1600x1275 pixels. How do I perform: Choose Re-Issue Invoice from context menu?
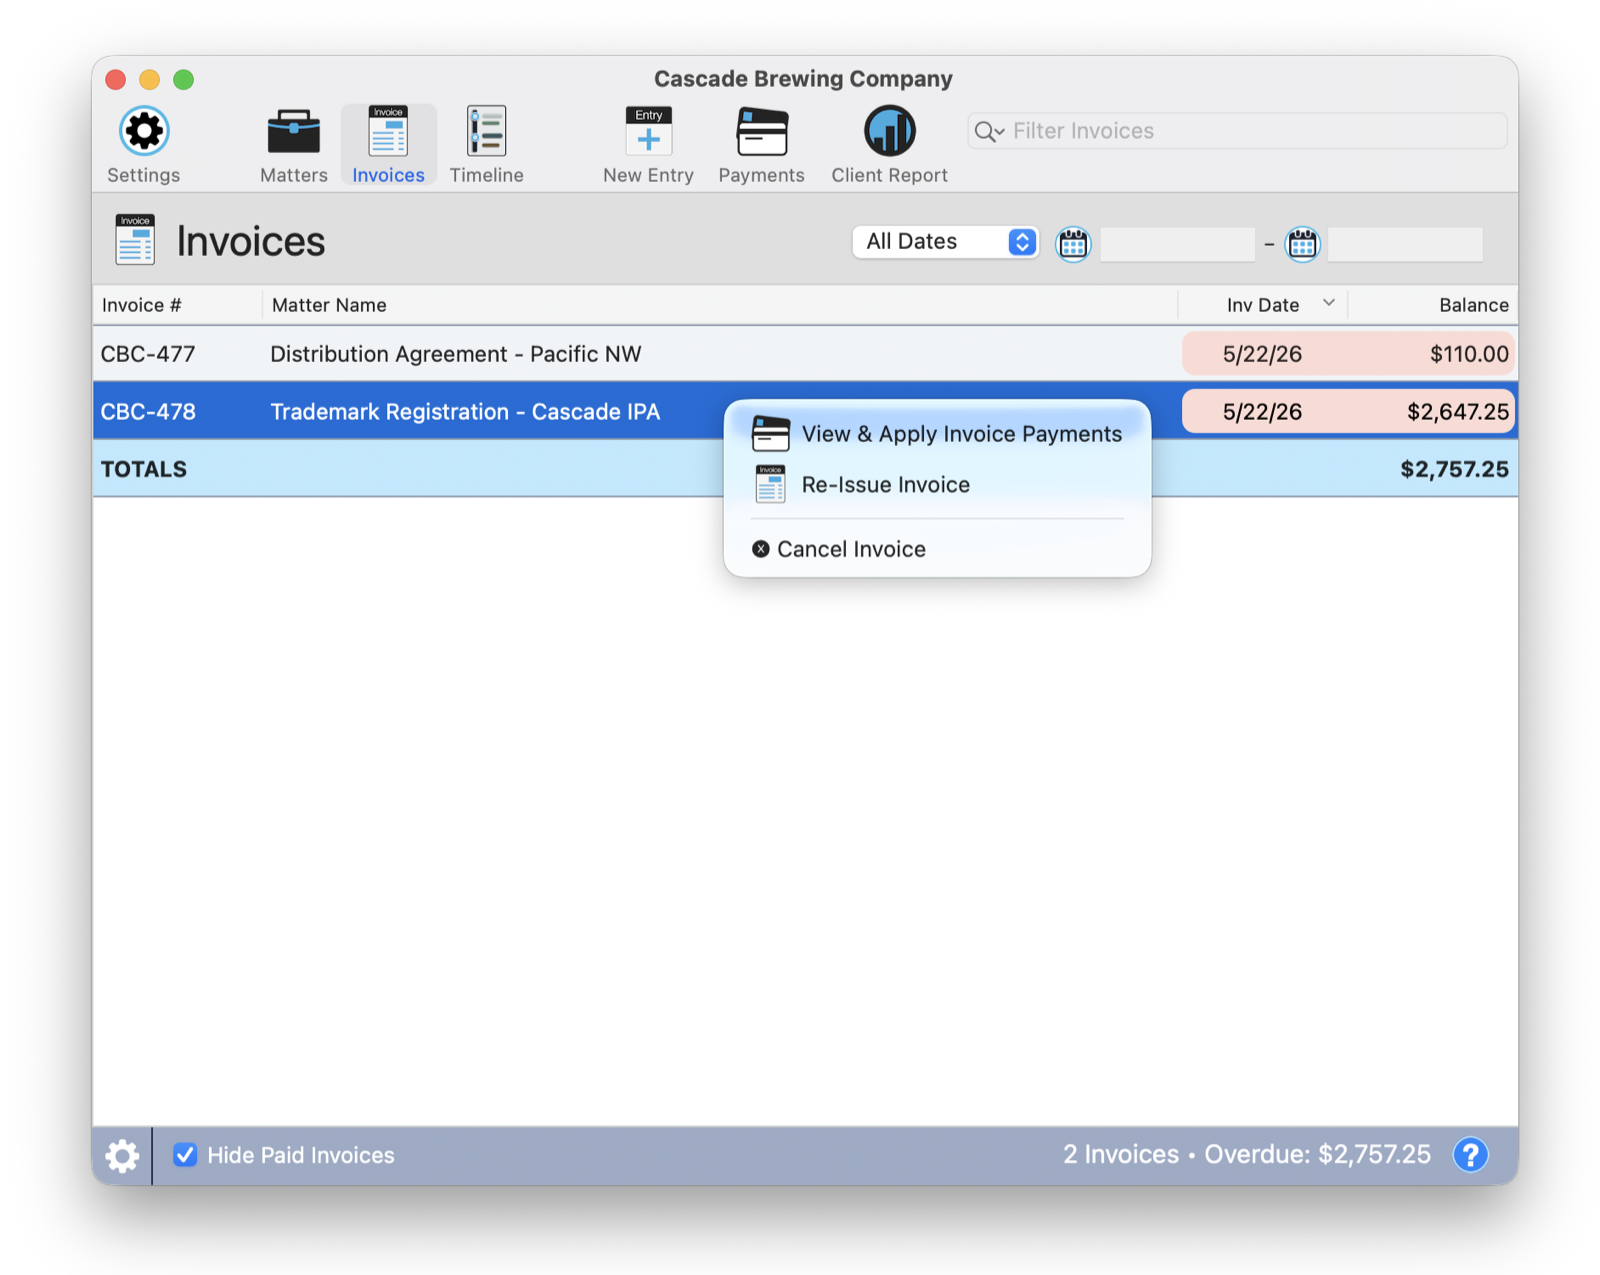[937, 485]
